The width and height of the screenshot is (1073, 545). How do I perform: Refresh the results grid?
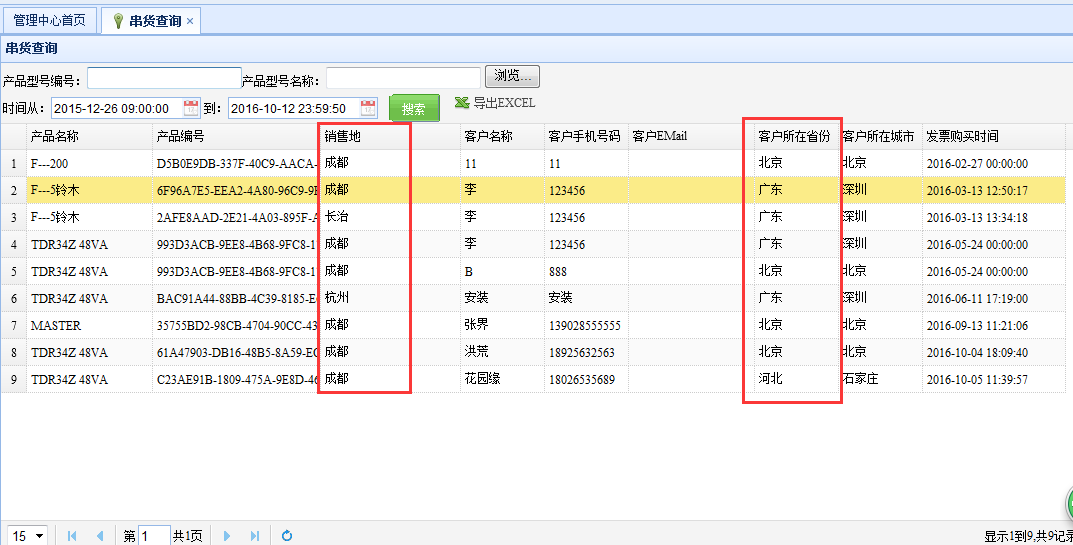(x=287, y=536)
